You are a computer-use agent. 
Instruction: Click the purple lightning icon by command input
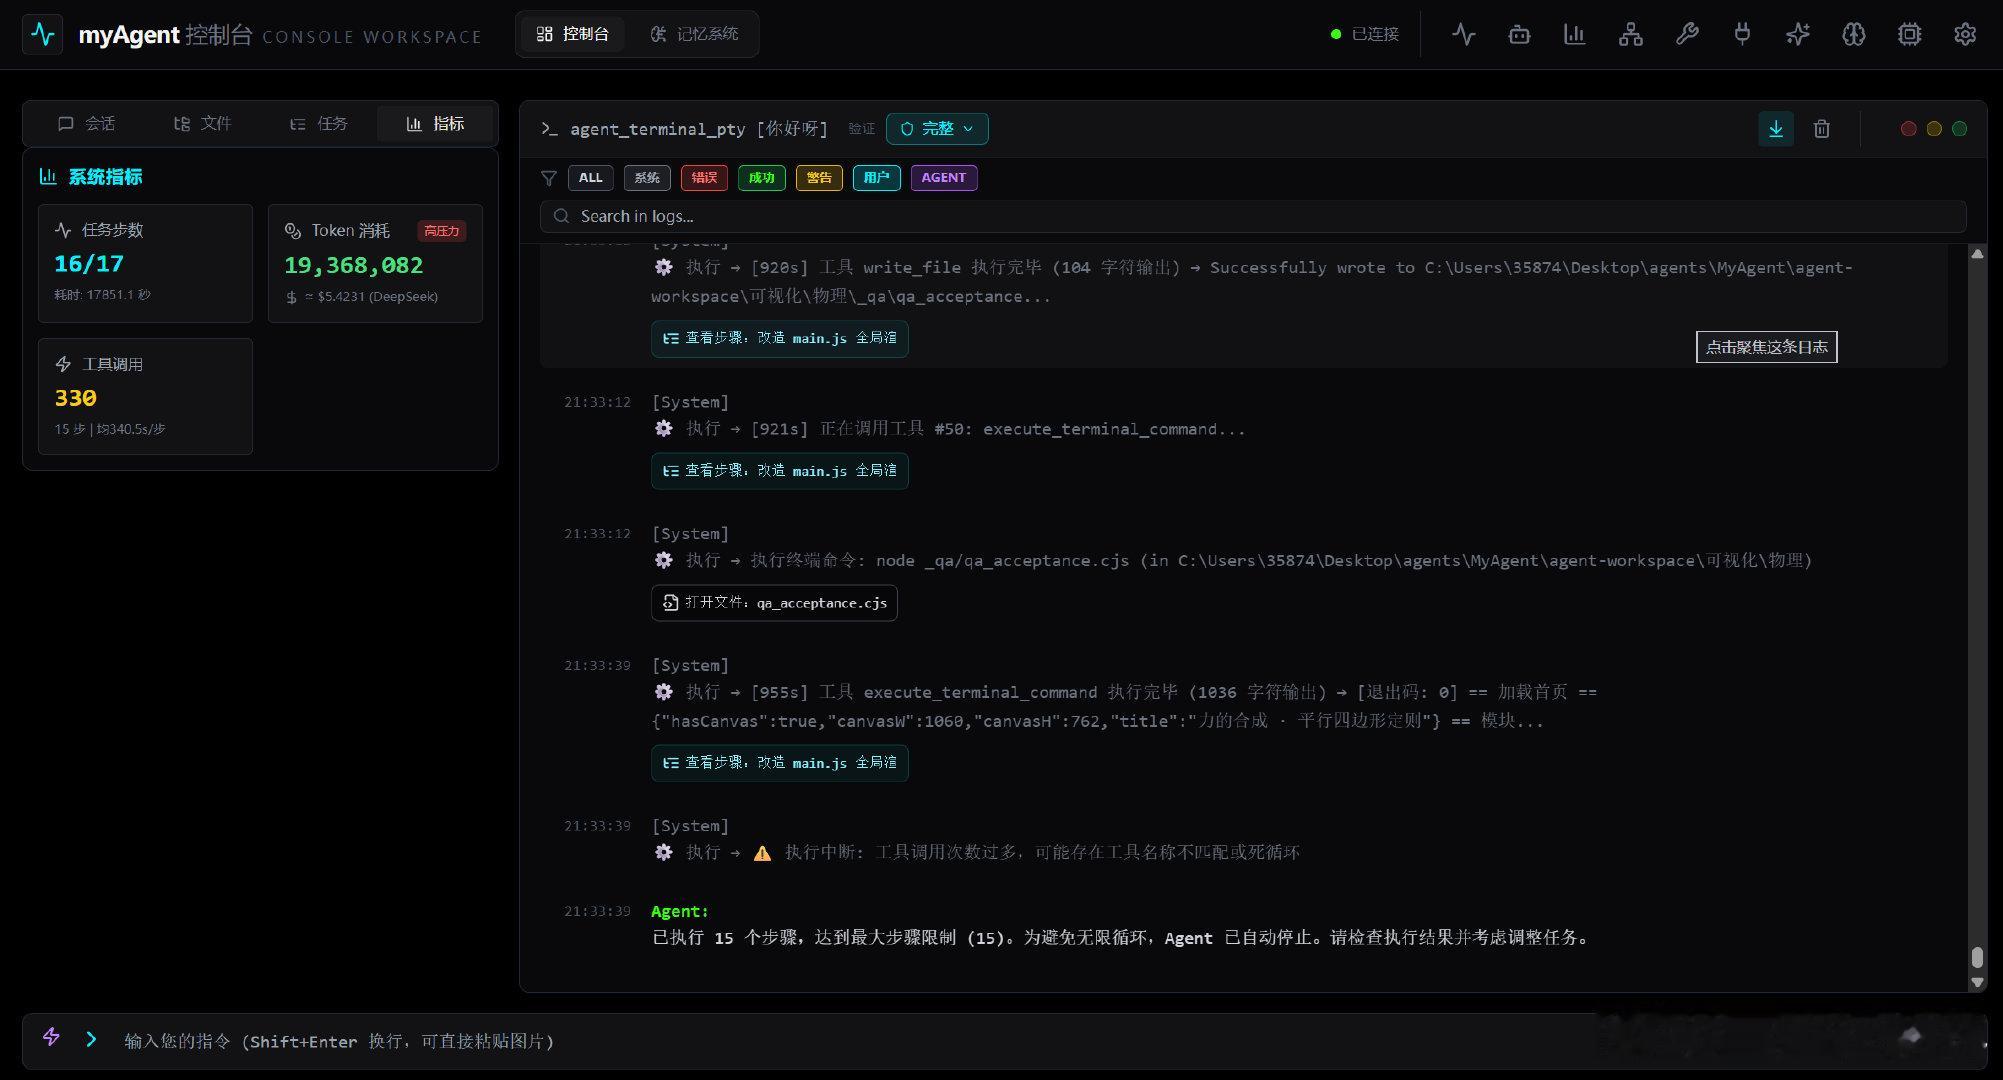pos(51,1037)
